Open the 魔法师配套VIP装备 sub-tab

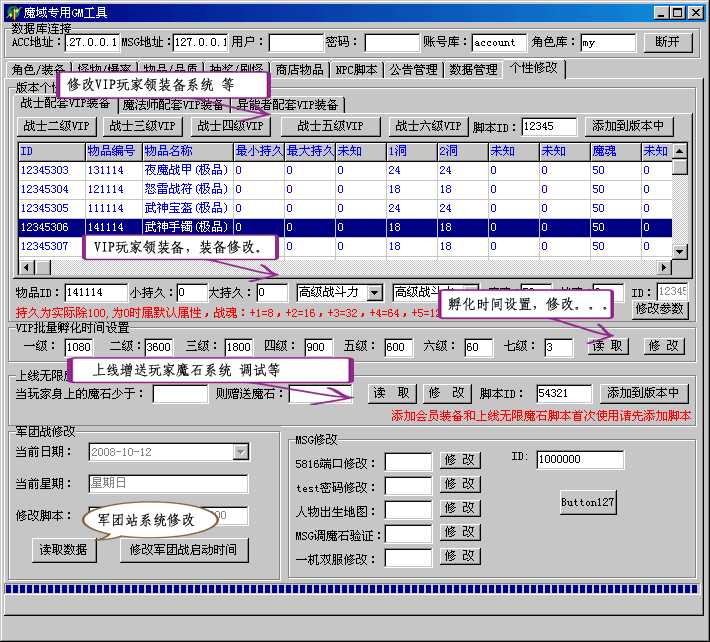[174, 104]
